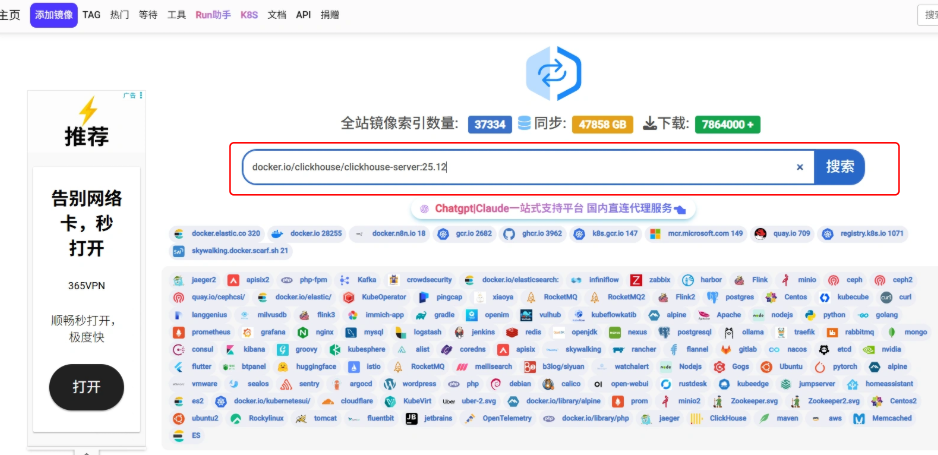This screenshot has width=938, height=455.
Task: Click the cloudflare tag chip
Action: coord(349,401)
